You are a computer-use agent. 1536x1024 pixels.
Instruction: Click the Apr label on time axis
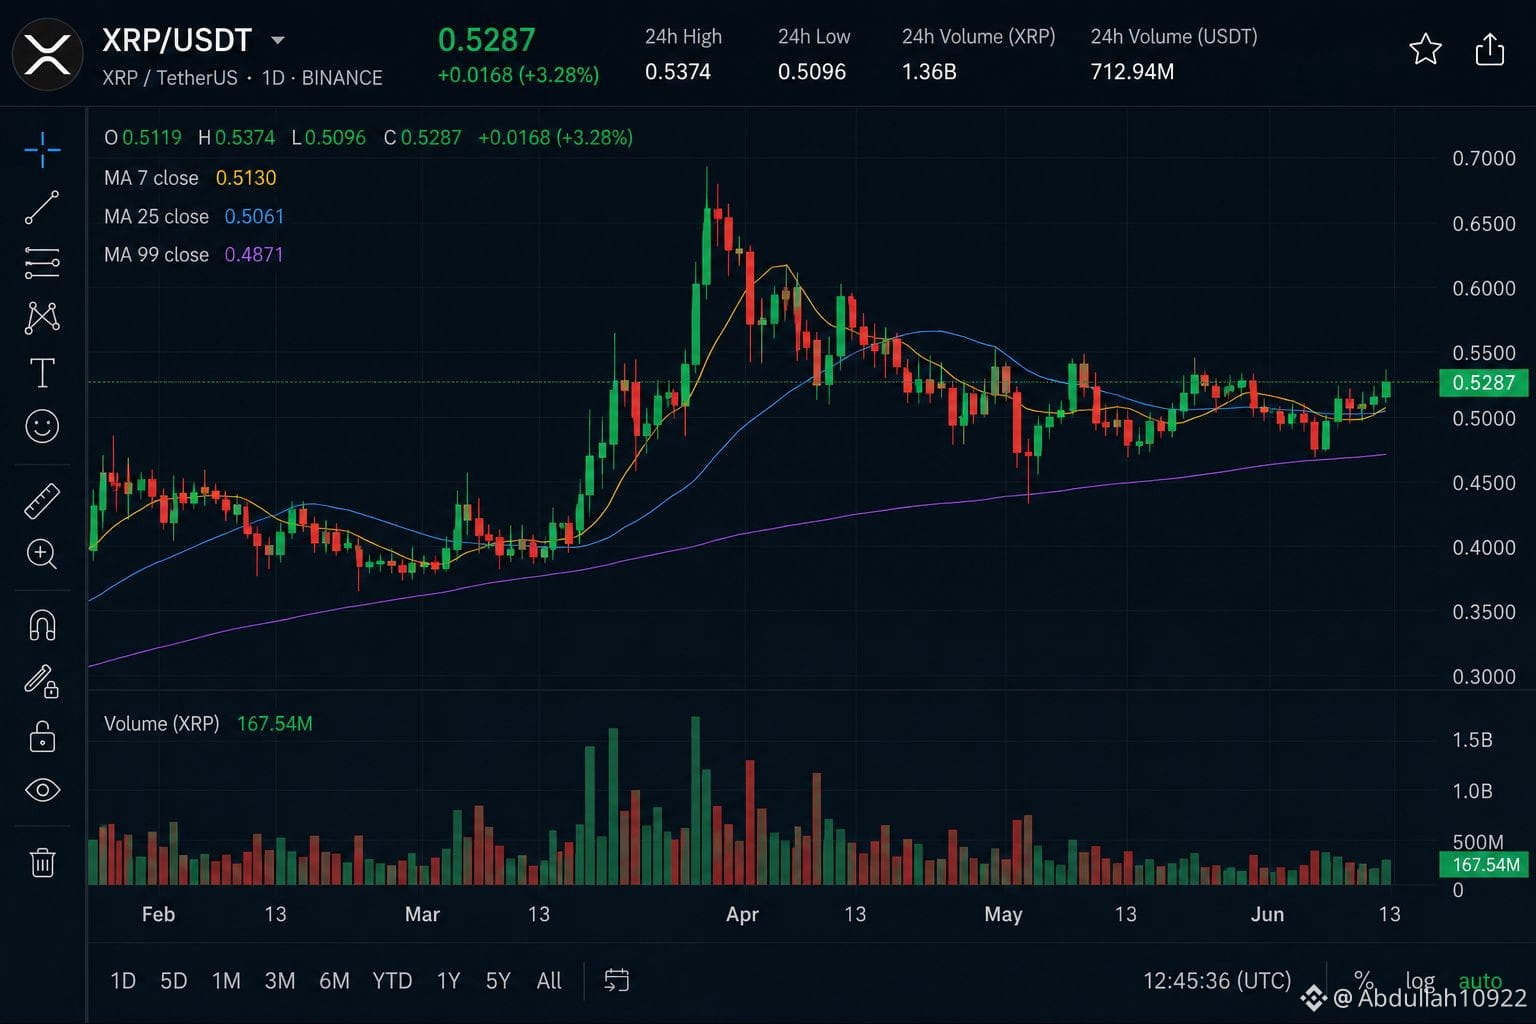[x=742, y=914]
